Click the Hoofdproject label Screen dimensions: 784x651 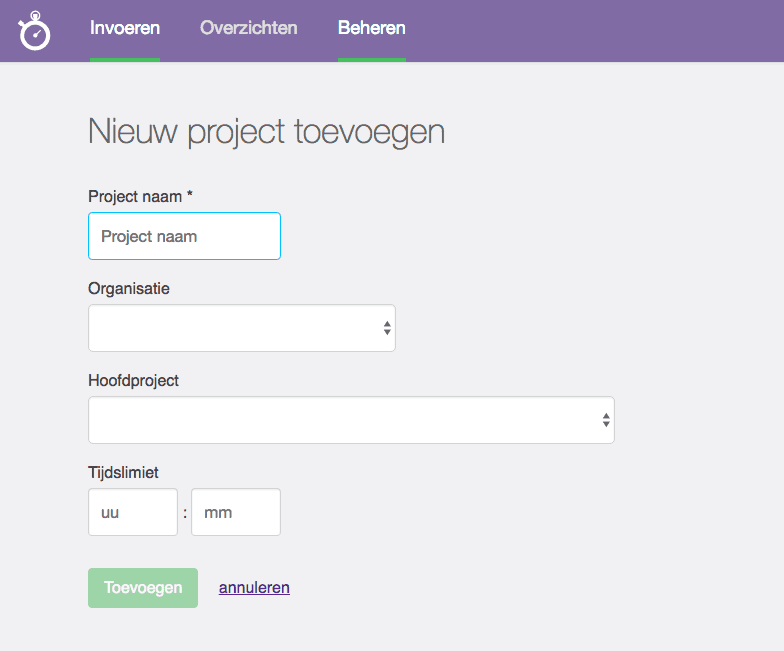pos(134,380)
